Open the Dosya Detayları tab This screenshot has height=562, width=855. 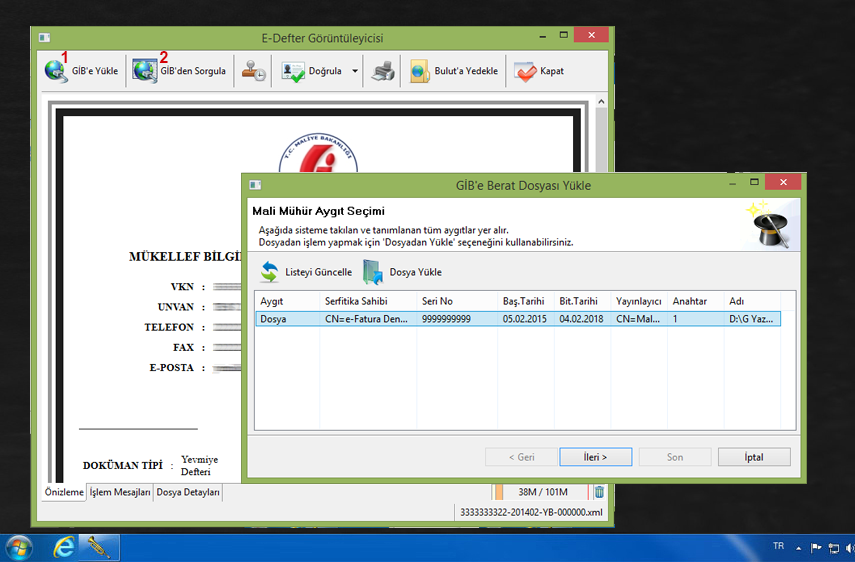pos(187,493)
